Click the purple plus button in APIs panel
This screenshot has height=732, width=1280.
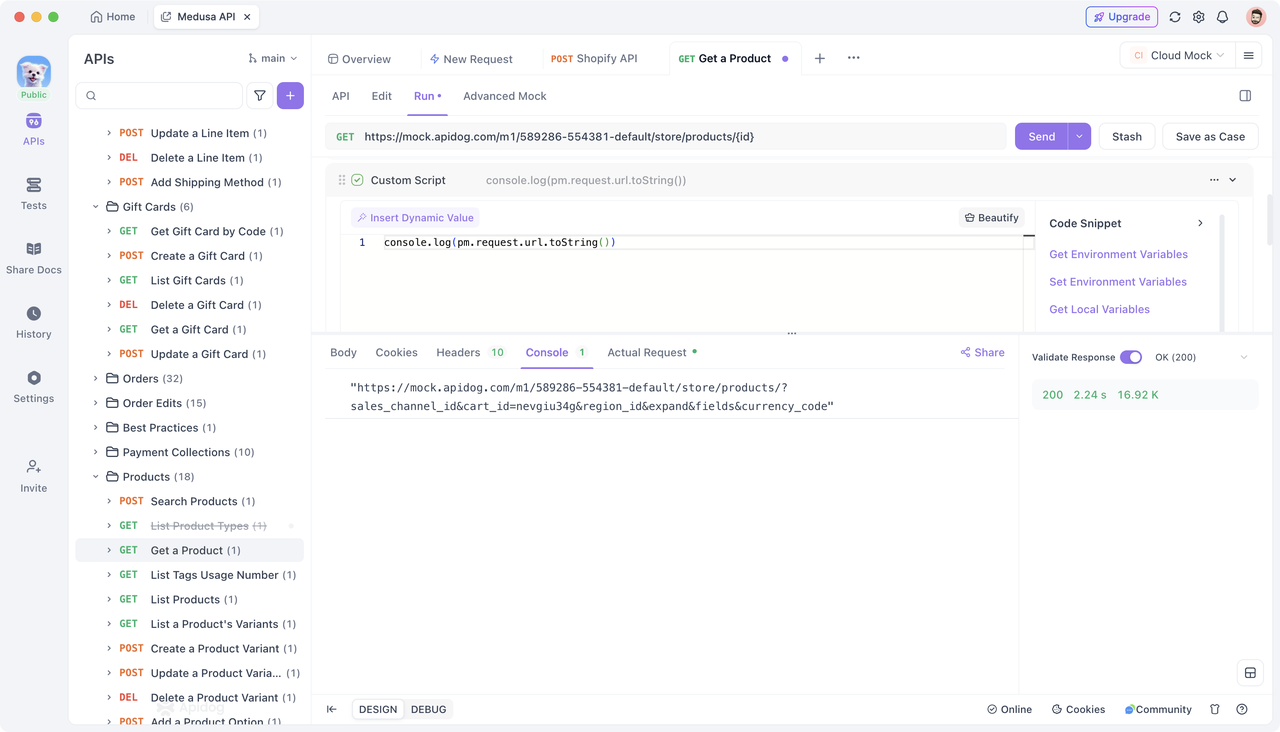(x=290, y=96)
